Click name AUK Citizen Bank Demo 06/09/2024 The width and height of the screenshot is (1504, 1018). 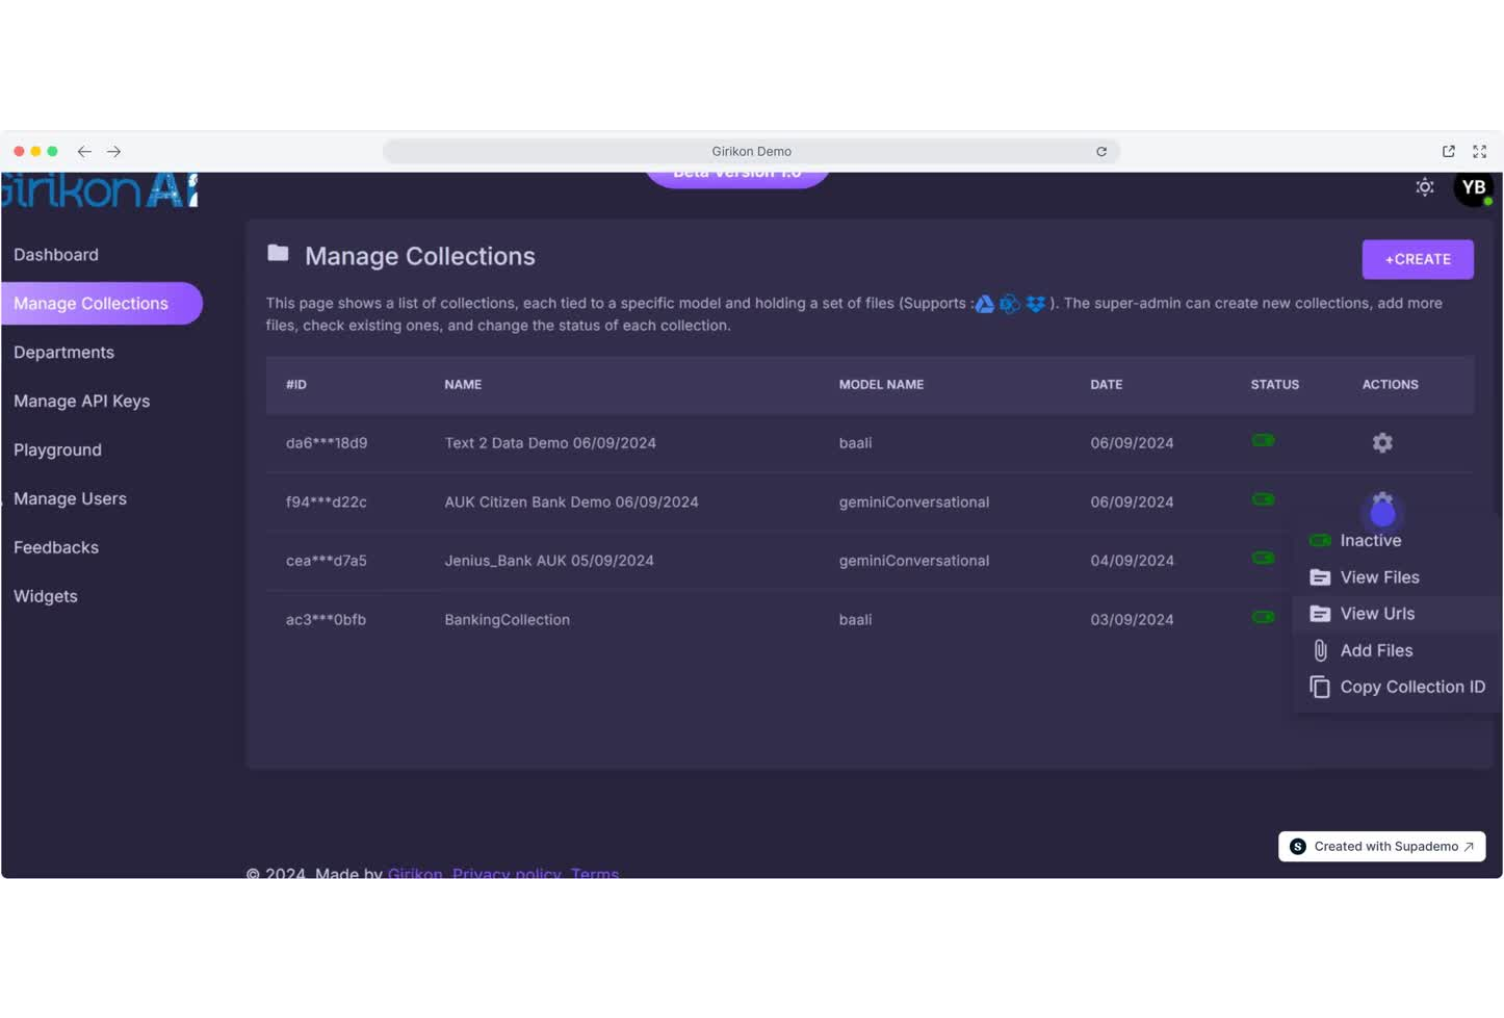tap(571, 502)
